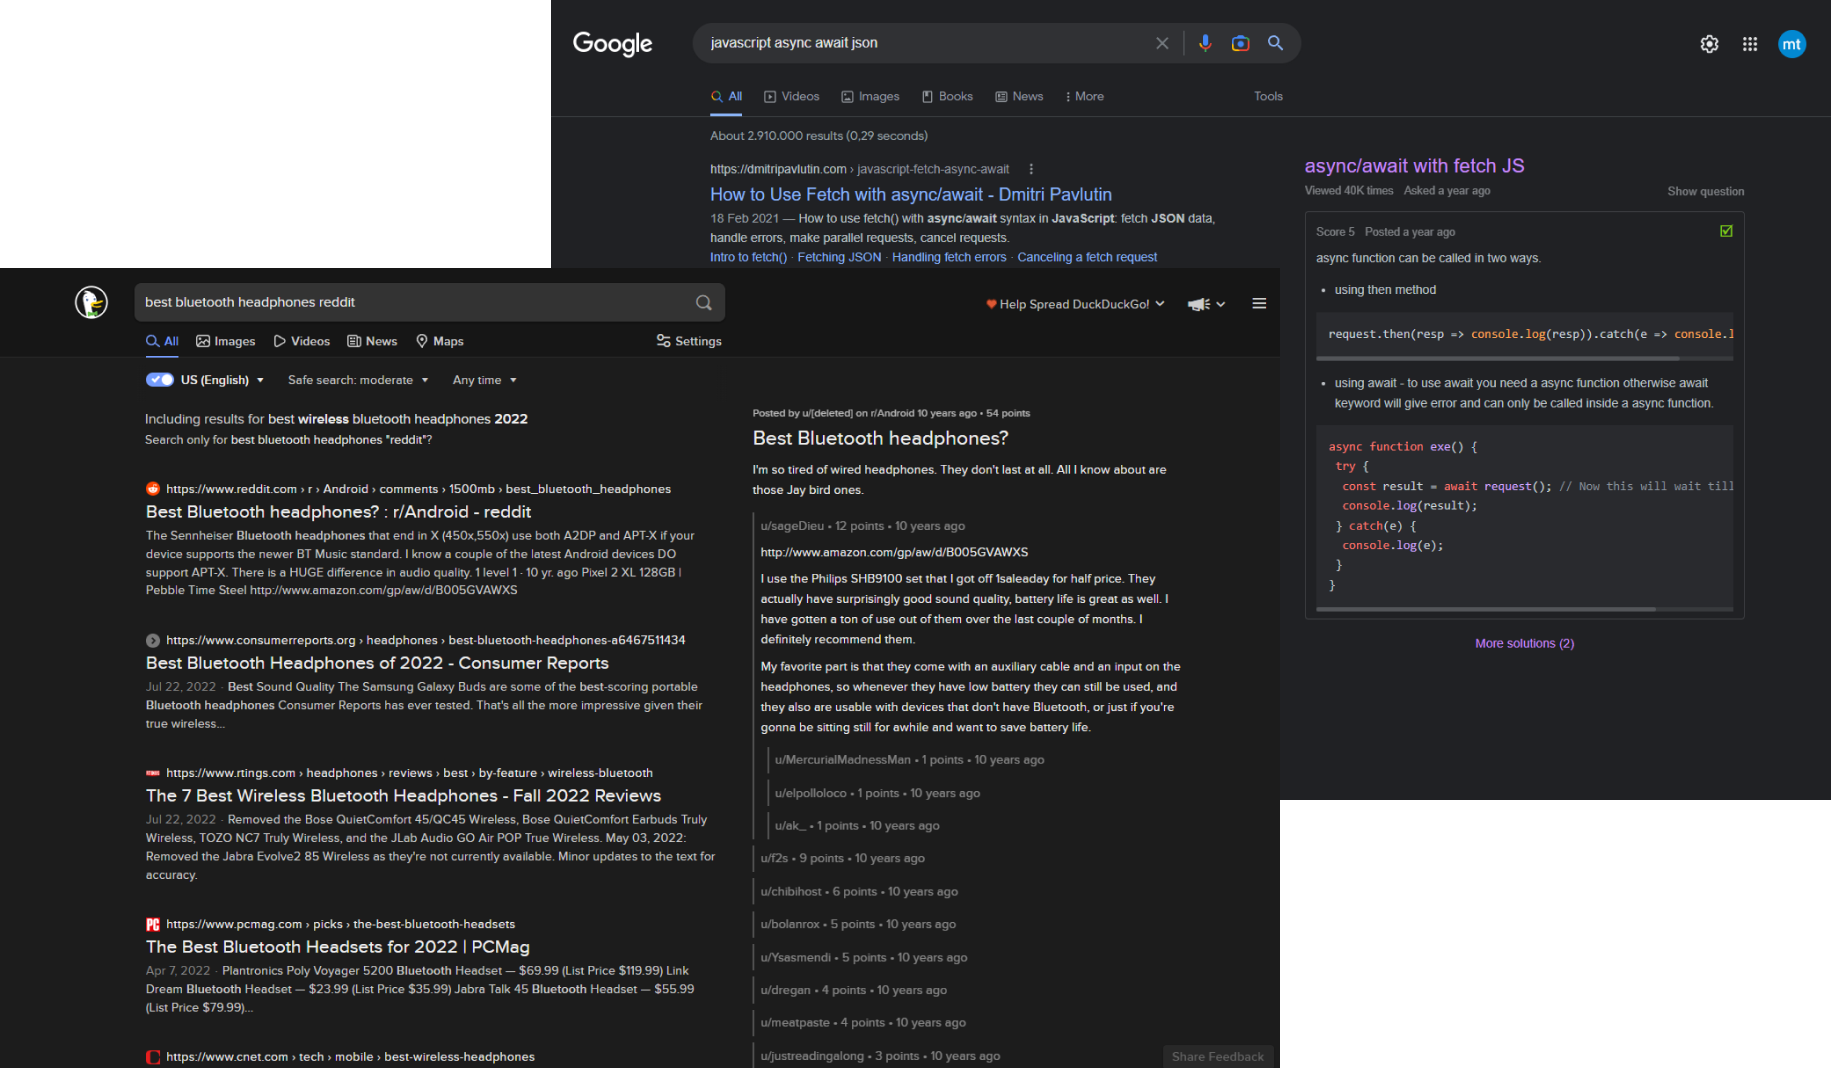Open Google search by image camera

[1240, 43]
